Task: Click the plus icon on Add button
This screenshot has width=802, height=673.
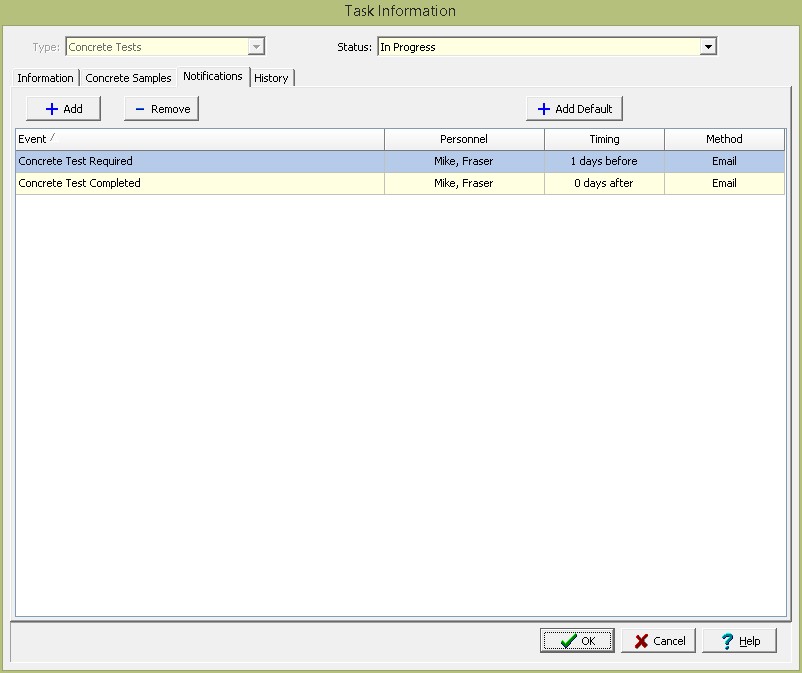Action: click(x=52, y=109)
